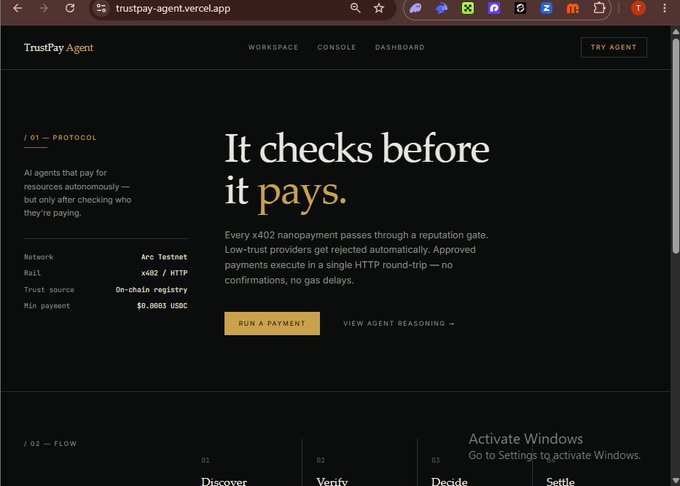Open the green checkered extension icon
Image resolution: width=680 pixels, height=486 pixels.
click(468, 8)
